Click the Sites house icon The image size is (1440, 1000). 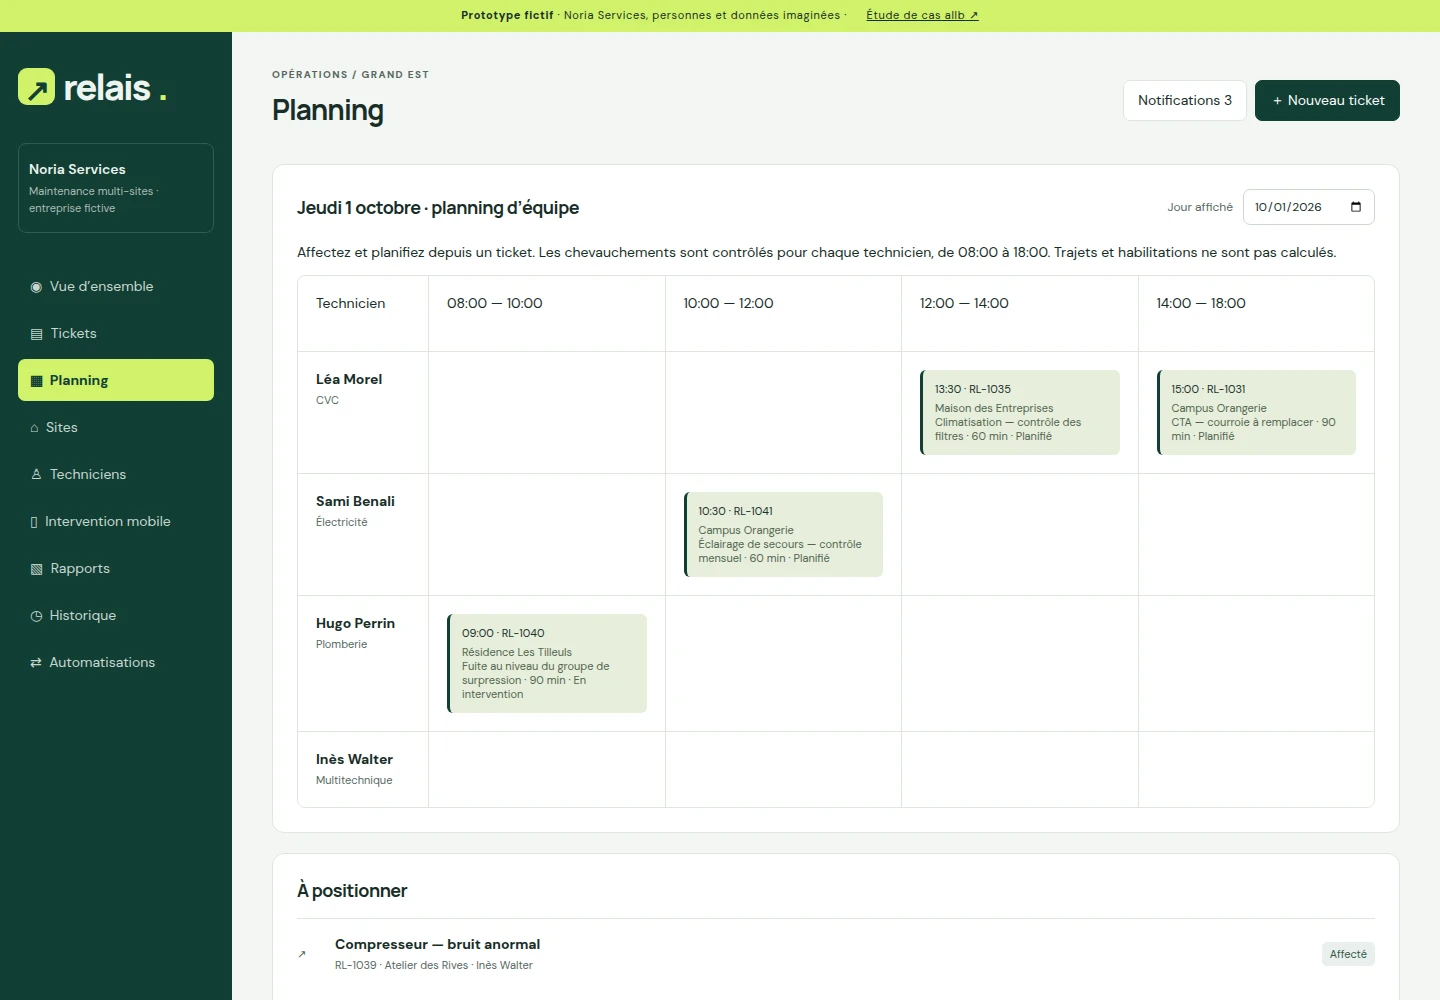[35, 428]
